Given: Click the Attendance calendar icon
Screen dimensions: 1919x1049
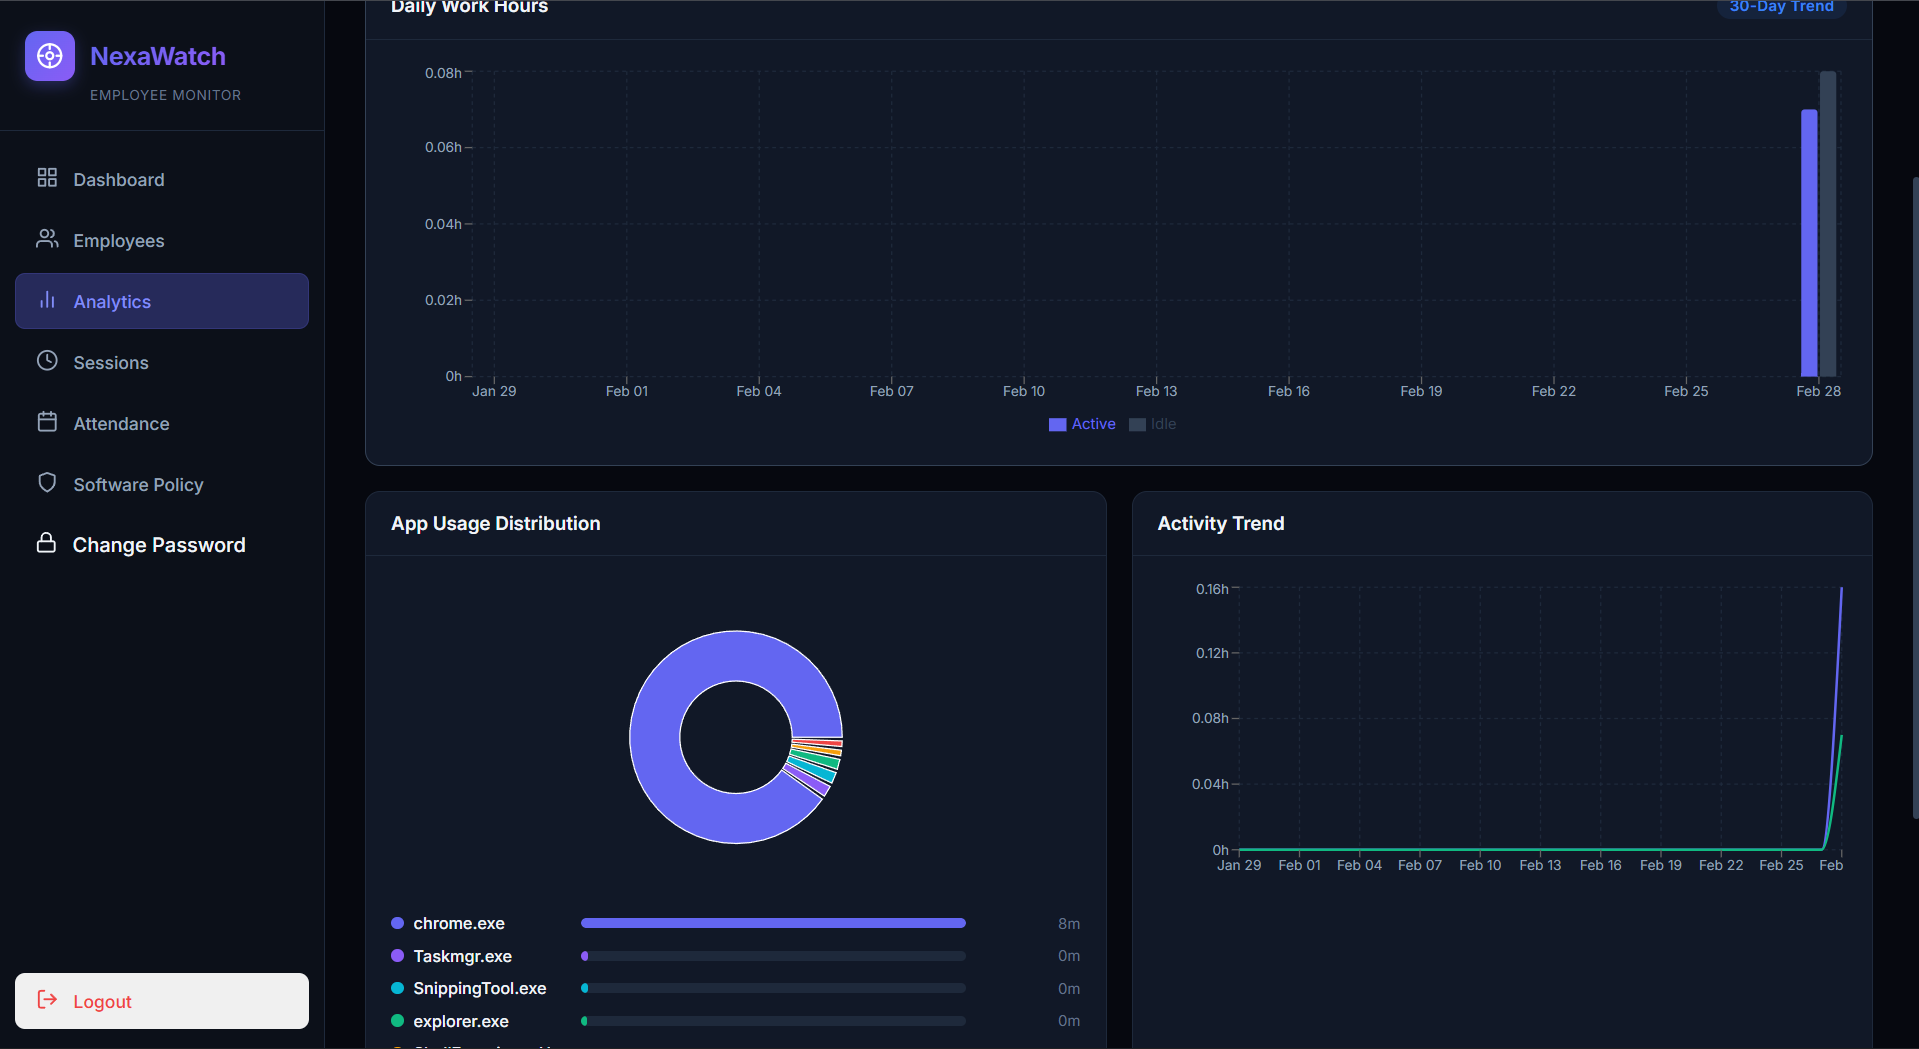Looking at the screenshot, I should click(x=47, y=422).
